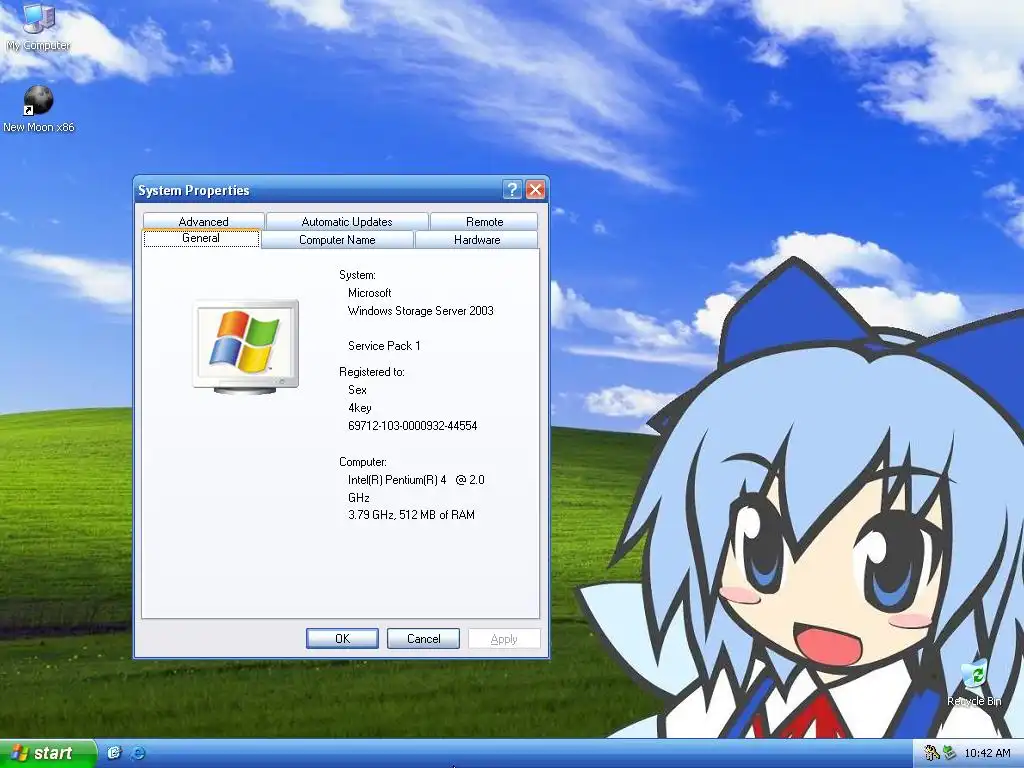Launch the first quick launch icon beside Start
Viewport: 1024px width, 768px height.
point(114,753)
